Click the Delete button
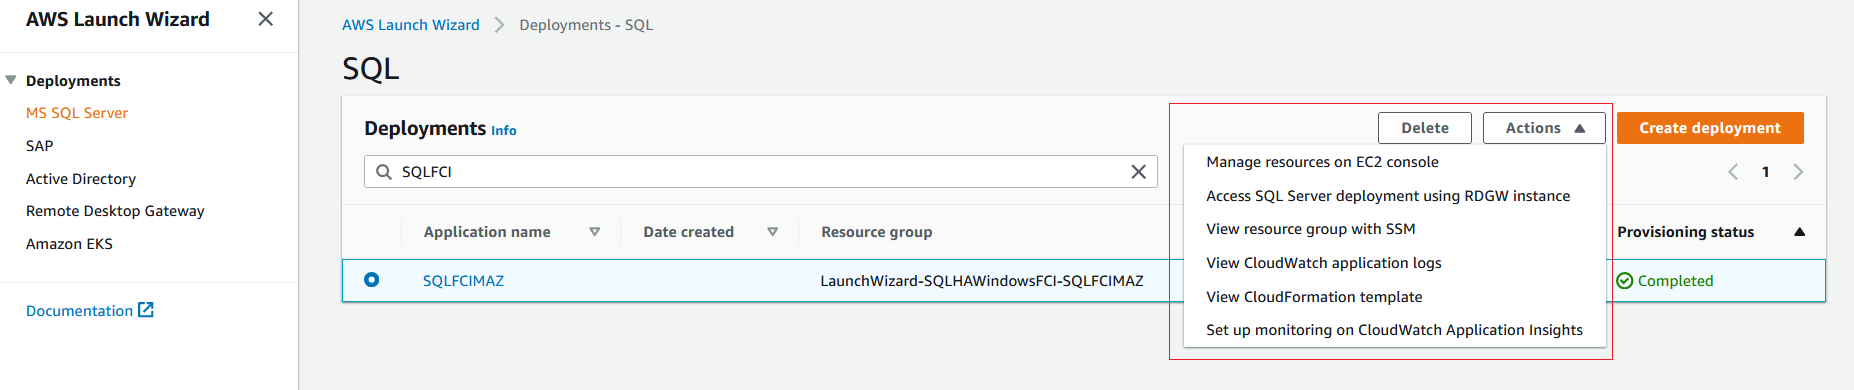Viewport: 1854px width, 390px height. tap(1425, 128)
